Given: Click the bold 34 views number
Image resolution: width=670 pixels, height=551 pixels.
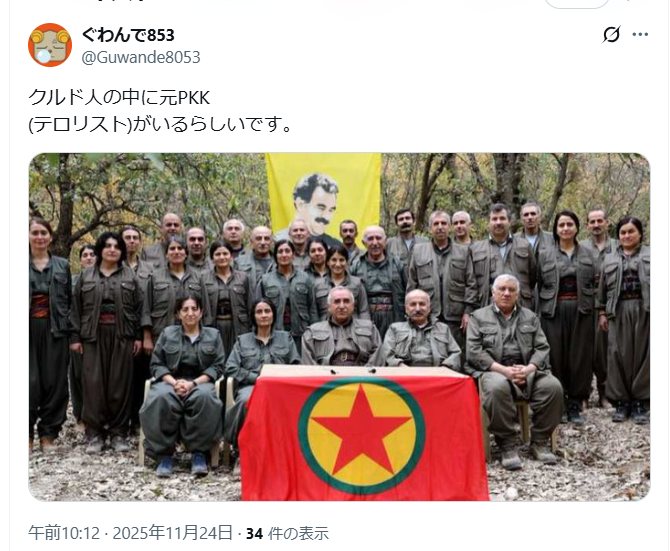Looking at the screenshot, I should 254,533.
